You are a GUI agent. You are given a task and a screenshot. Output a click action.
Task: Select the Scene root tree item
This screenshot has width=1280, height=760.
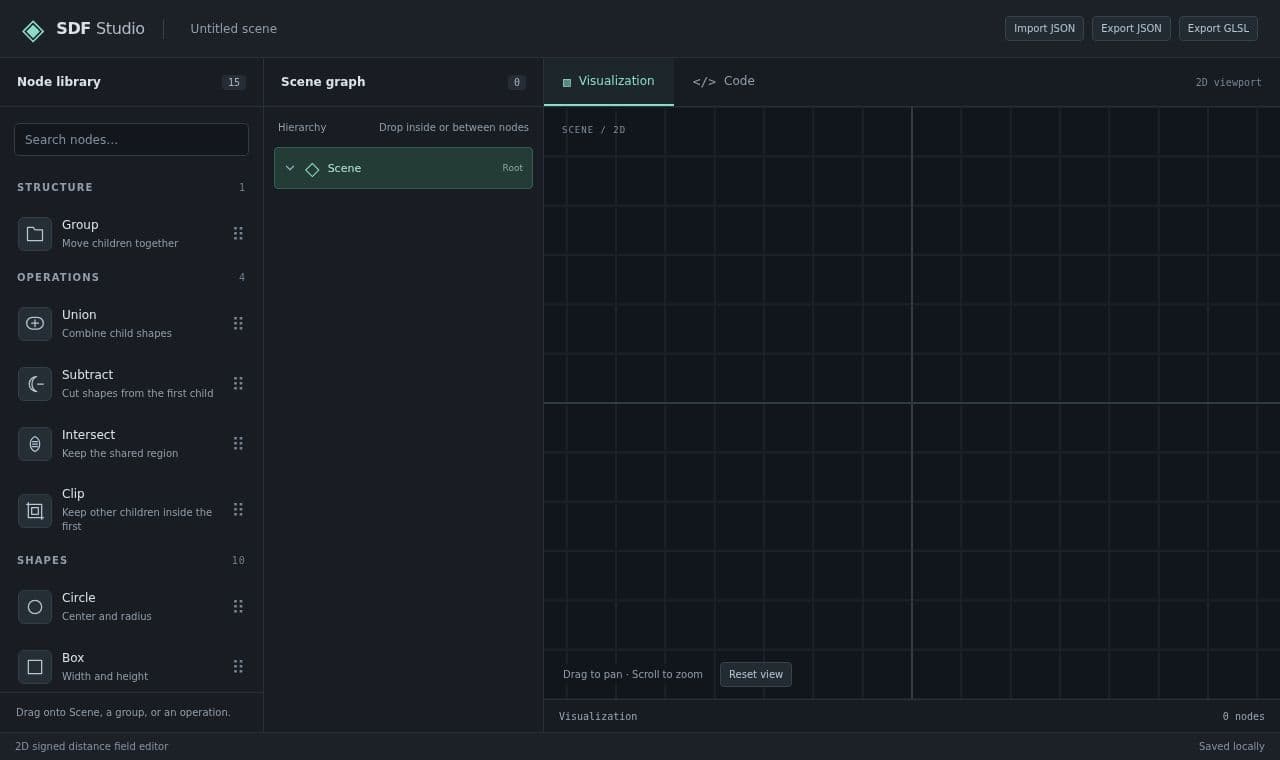pos(403,168)
